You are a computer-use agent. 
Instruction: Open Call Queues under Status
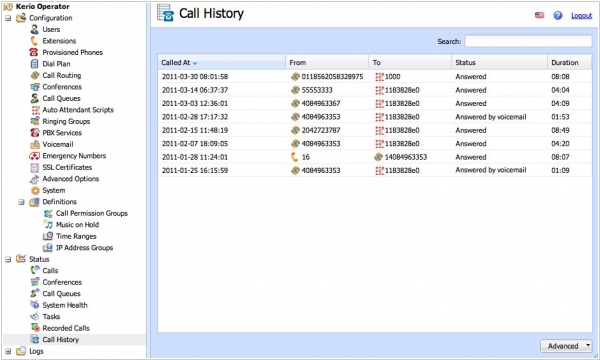[61, 293]
